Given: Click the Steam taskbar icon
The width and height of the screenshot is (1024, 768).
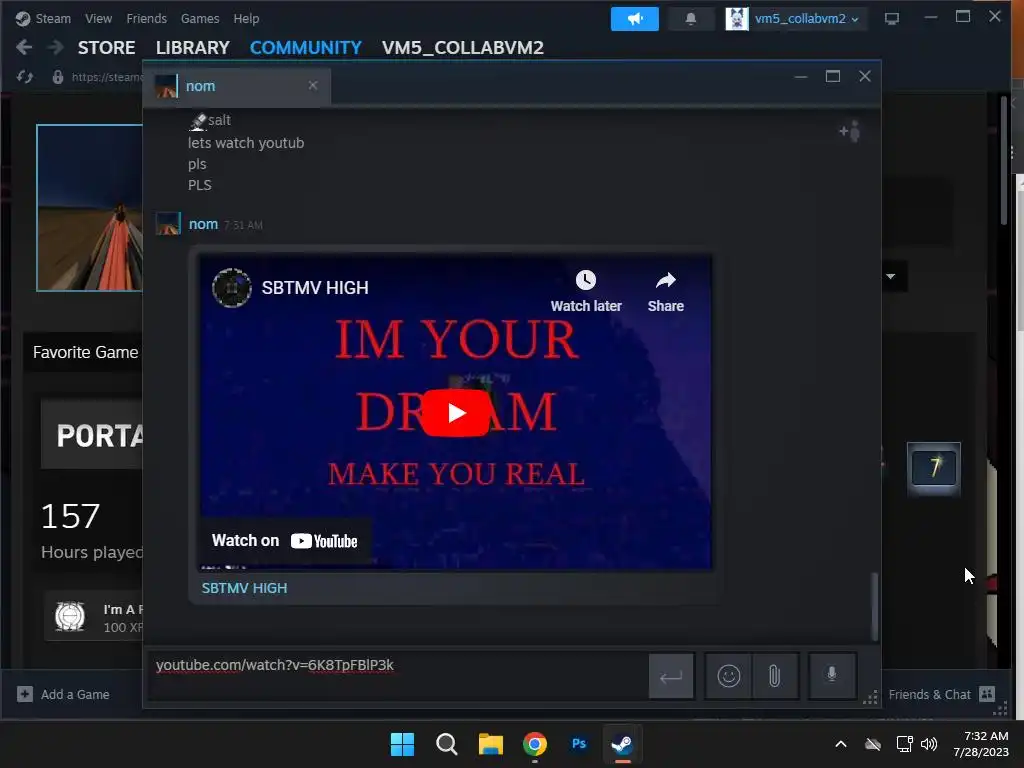Looking at the screenshot, I should pos(622,744).
